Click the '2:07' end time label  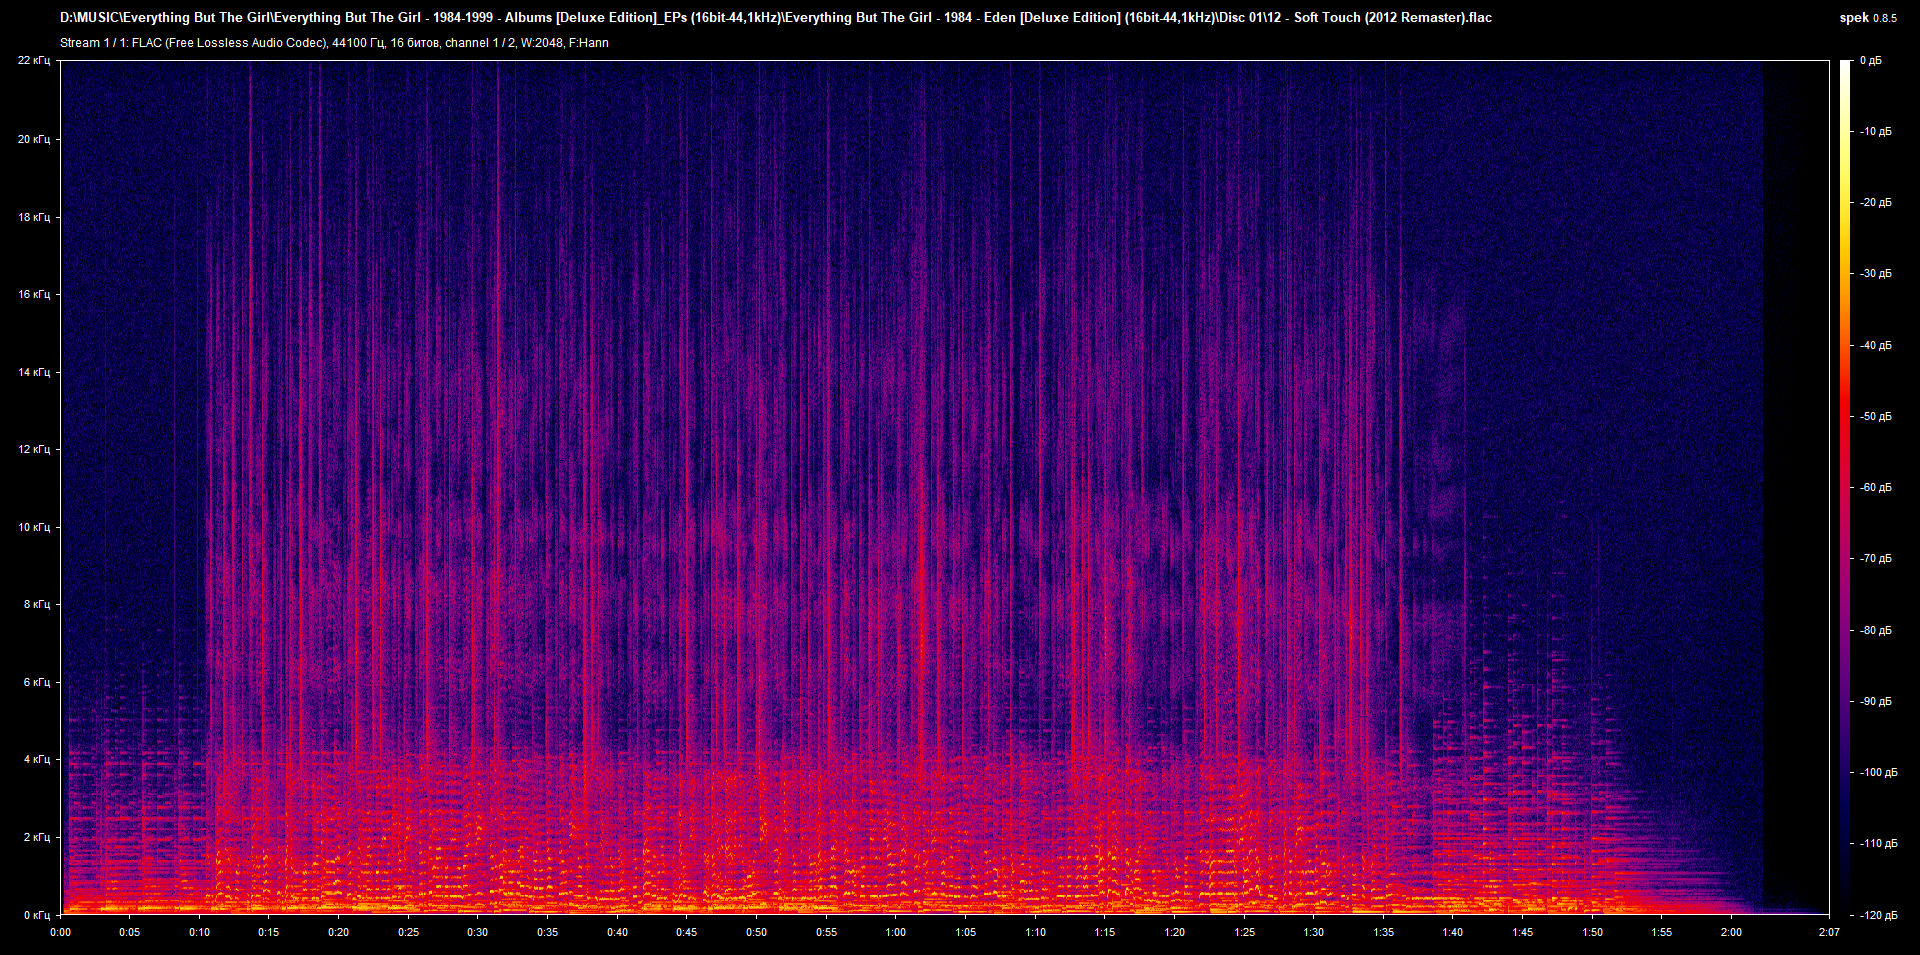point(1829,932)
